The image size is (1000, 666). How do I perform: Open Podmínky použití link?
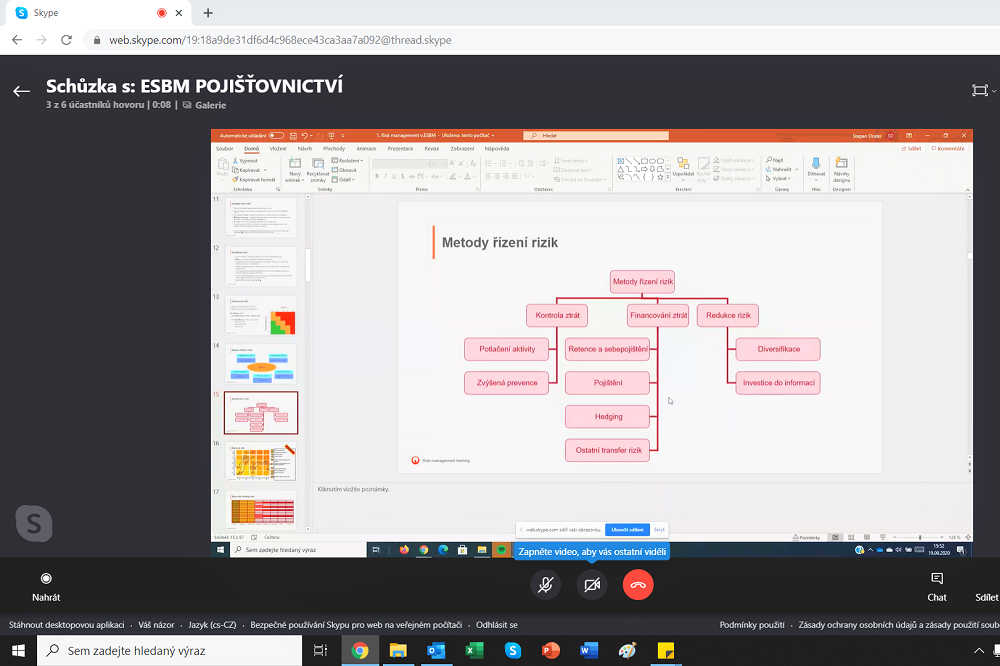pos(752,625)
